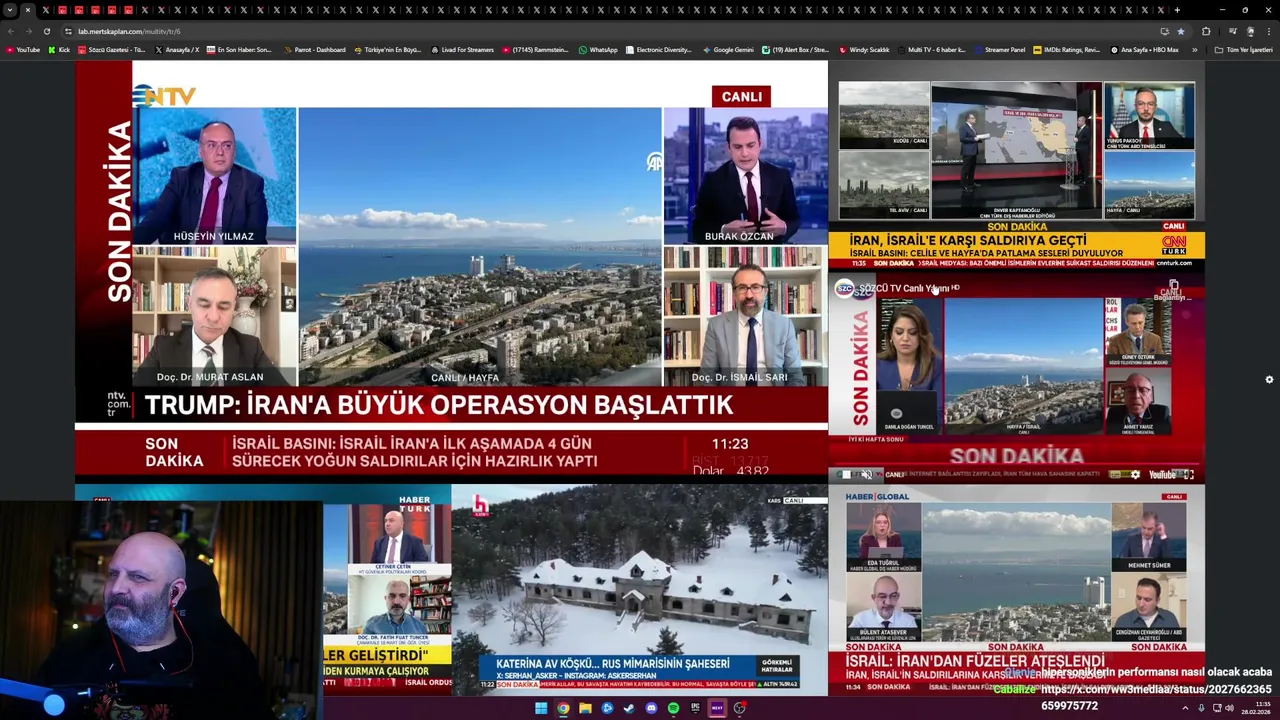
Task: Click the Sözcü channel logo in the player
Action: tap(845, 288)
